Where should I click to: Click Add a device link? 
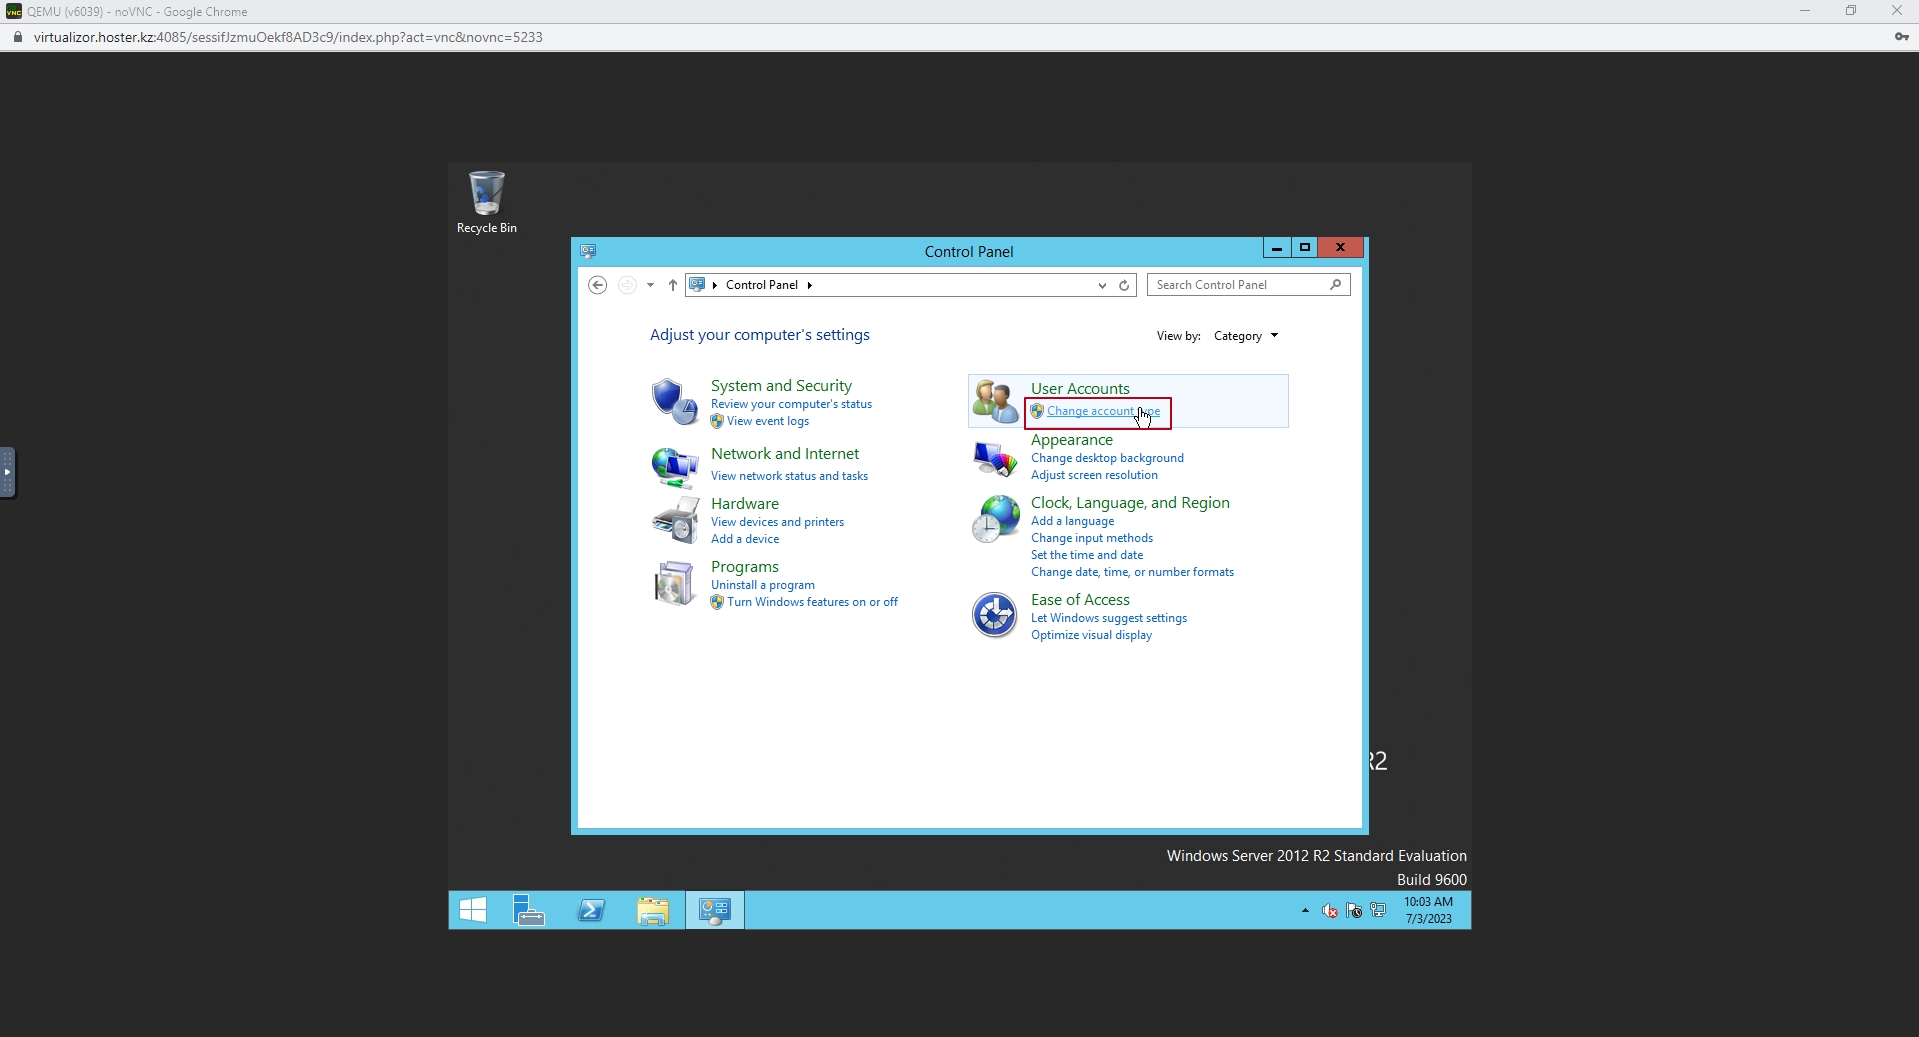pyautogui.click(x=745, y=539)
